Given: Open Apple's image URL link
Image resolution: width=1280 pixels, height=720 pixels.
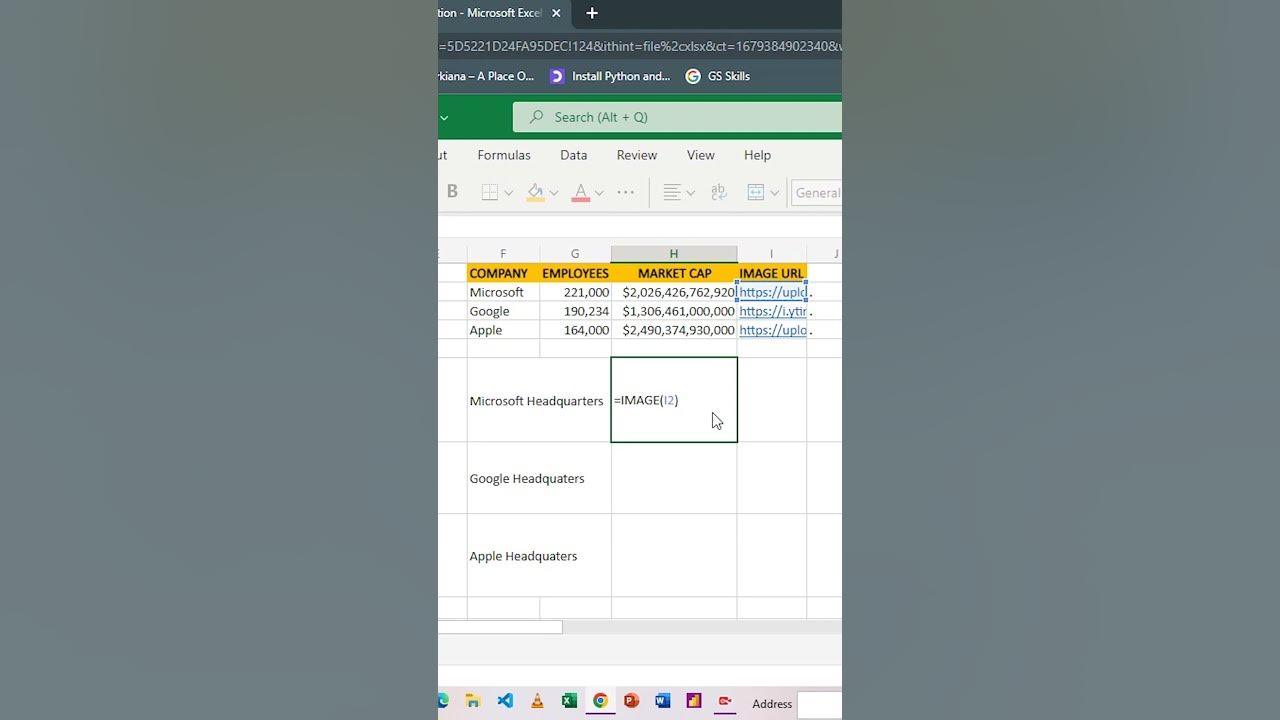Looking at the screenshot, I should click(x=772, y=330).
